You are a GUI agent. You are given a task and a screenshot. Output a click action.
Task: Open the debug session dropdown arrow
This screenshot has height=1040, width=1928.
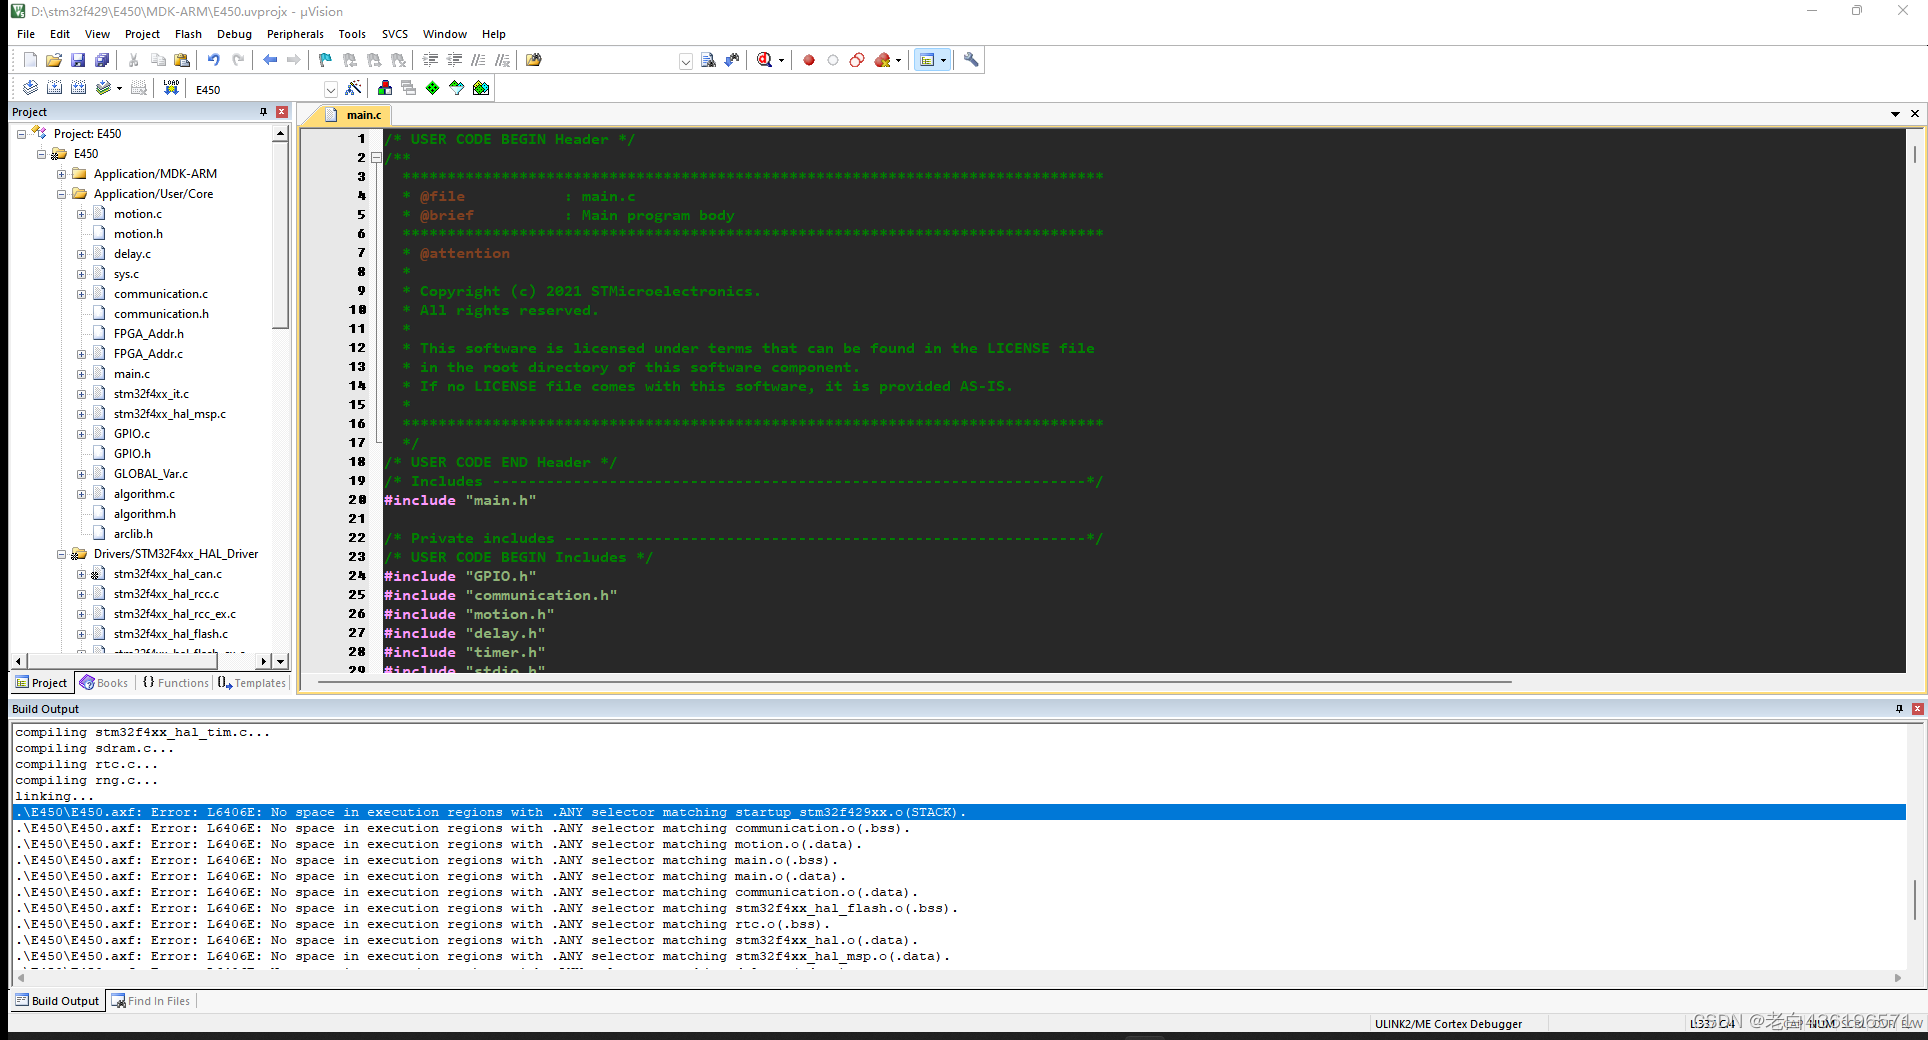[781, 60]
